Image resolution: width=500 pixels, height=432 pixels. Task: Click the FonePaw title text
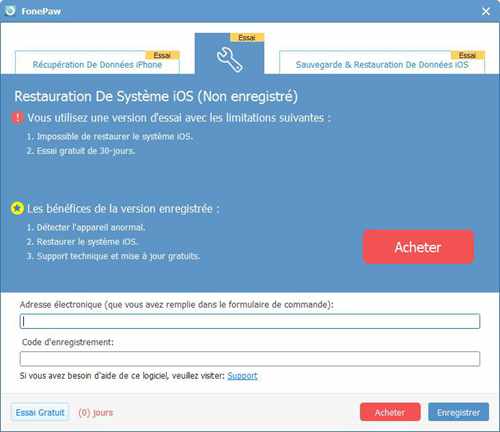[41, 11]
